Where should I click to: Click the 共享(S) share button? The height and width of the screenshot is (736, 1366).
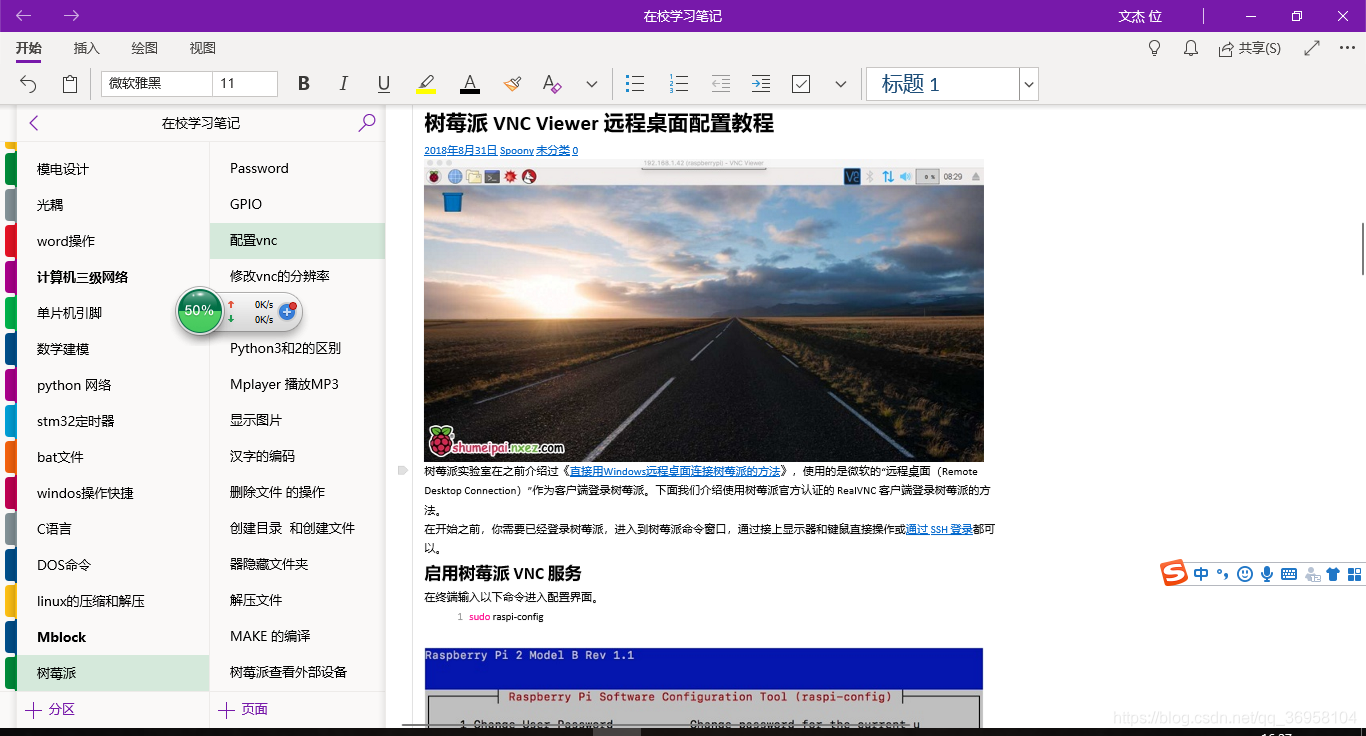1249,48
